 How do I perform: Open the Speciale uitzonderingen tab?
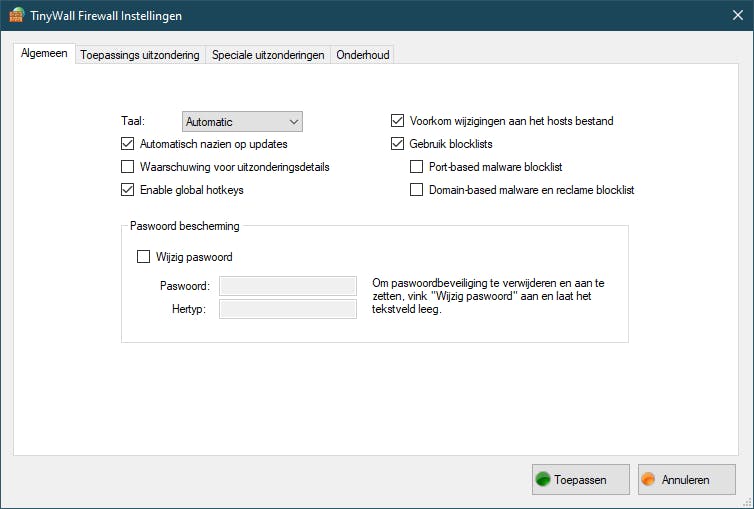click(268, 55)
